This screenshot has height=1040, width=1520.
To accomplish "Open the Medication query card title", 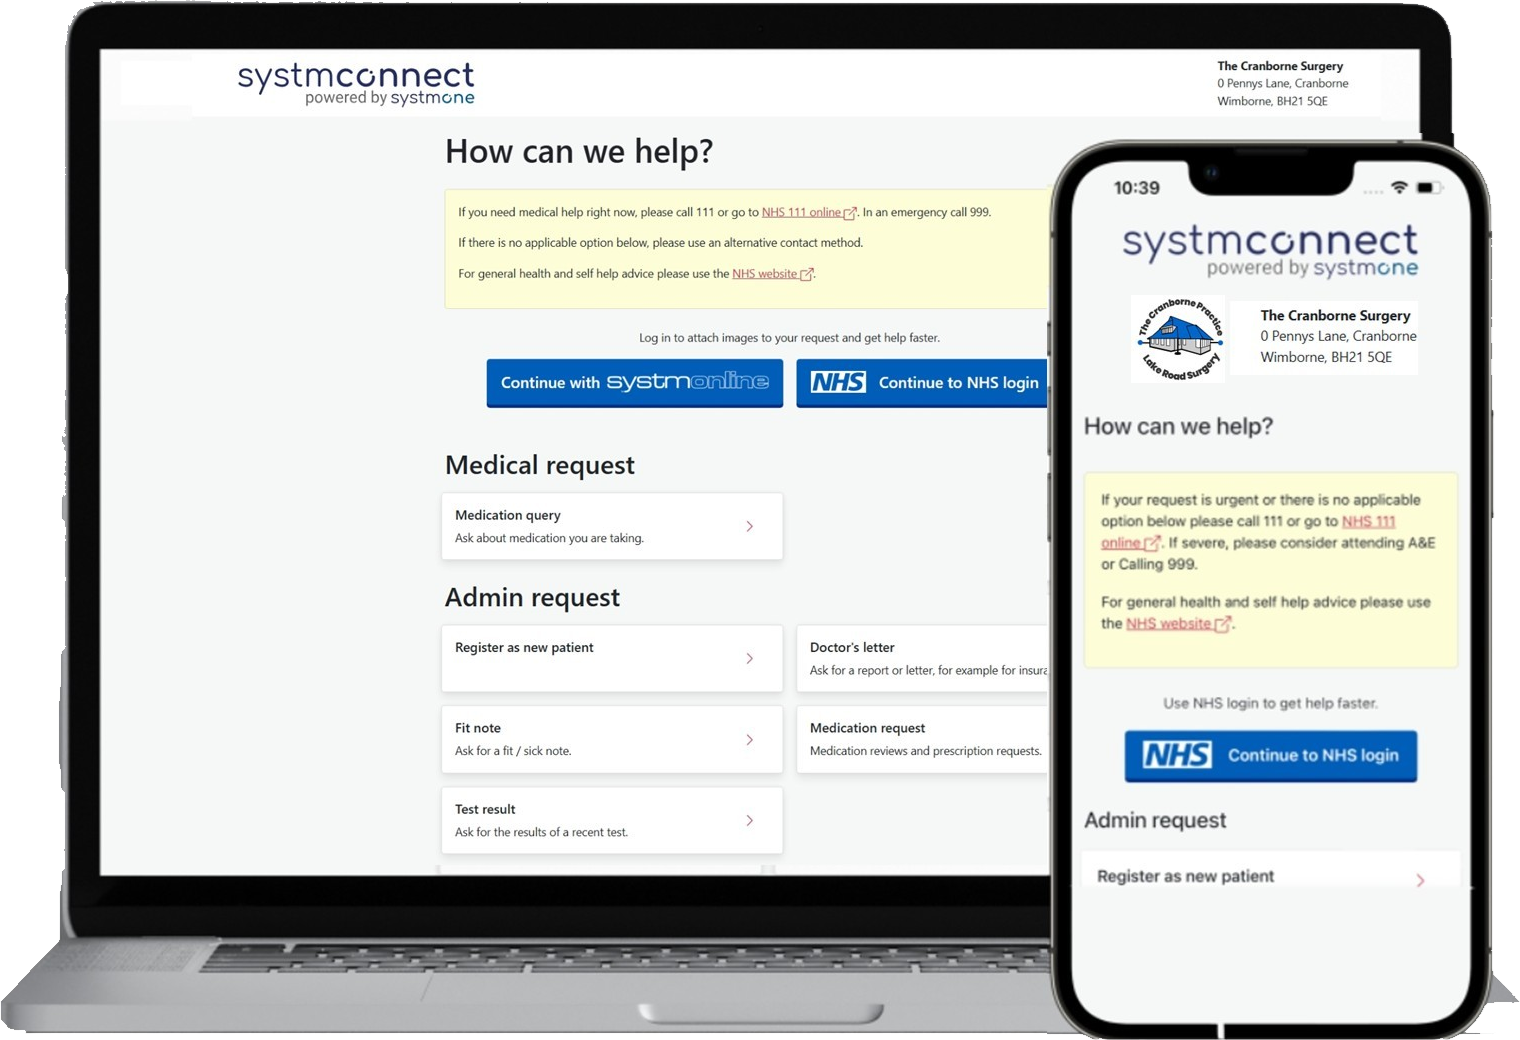I will pyautogui.click(x=507, y=515).
